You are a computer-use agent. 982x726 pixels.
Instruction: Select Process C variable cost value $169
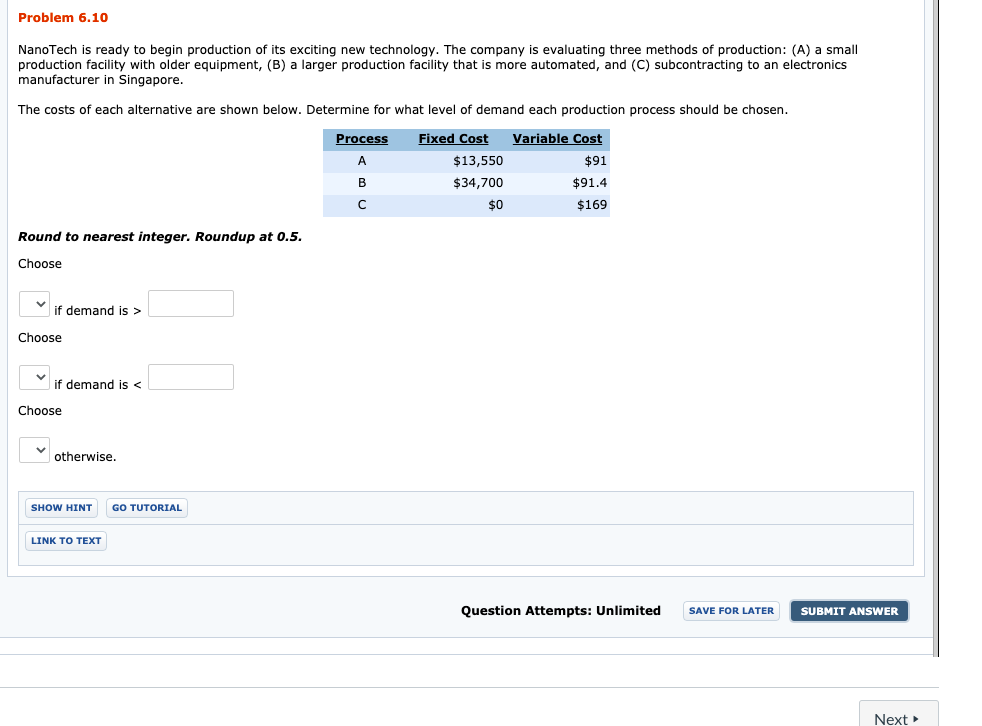coord(592,204)
